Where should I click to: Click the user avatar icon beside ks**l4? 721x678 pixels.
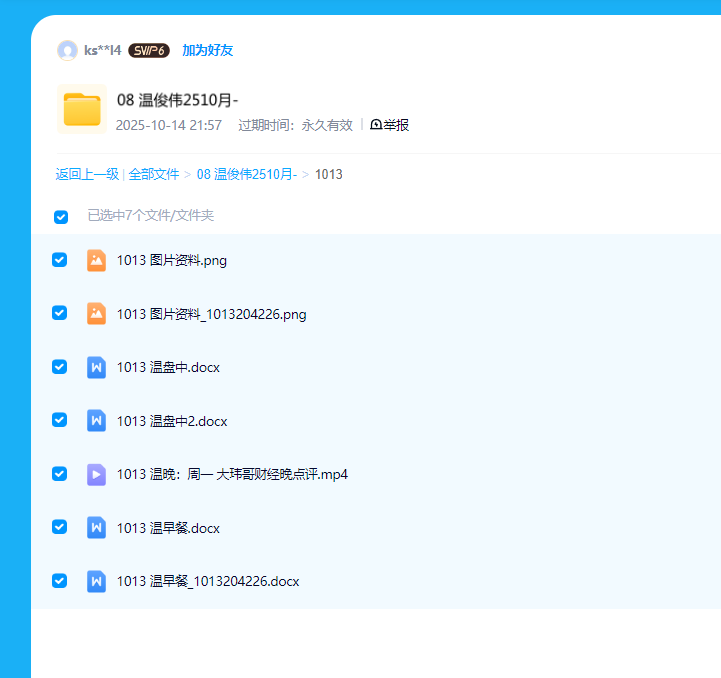pos(67,50)
